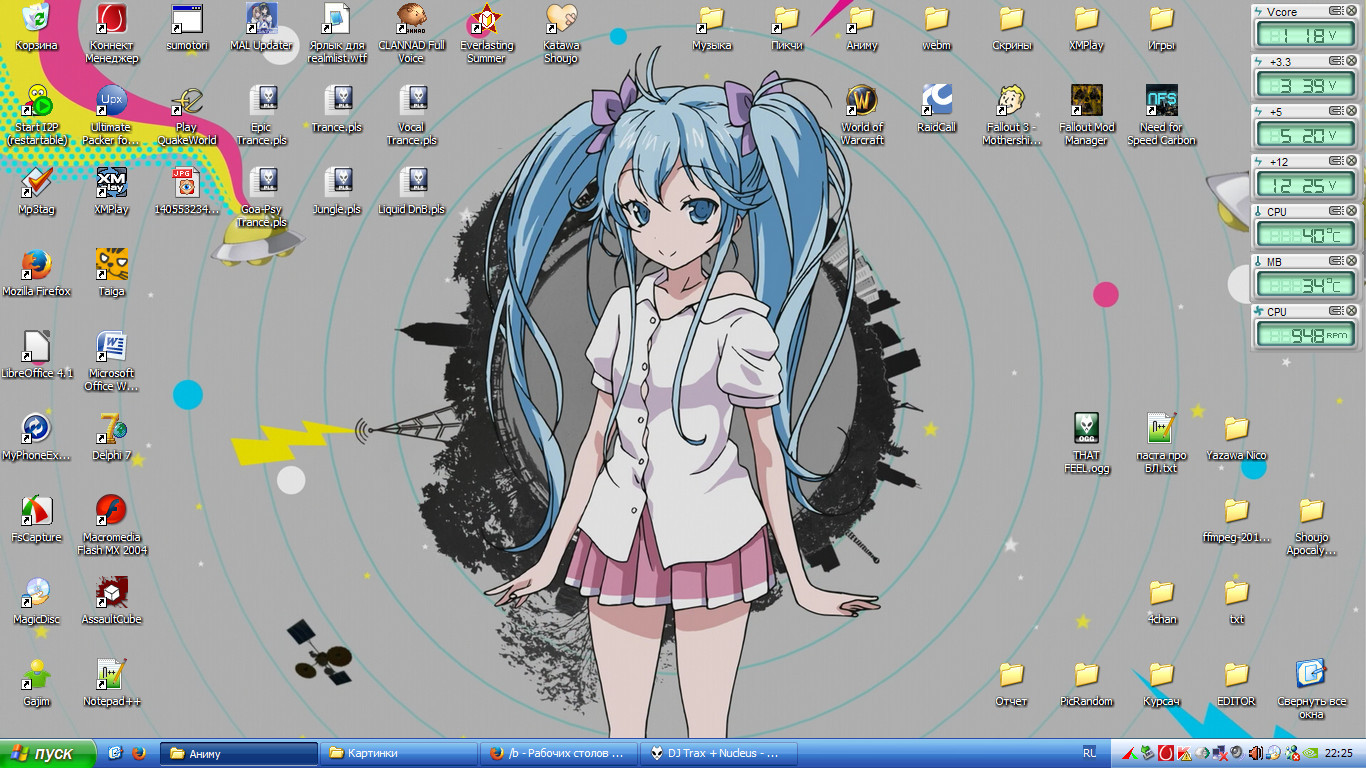Launch Play QuakeWorld
1366x768 pixels.
coord(186,115)
